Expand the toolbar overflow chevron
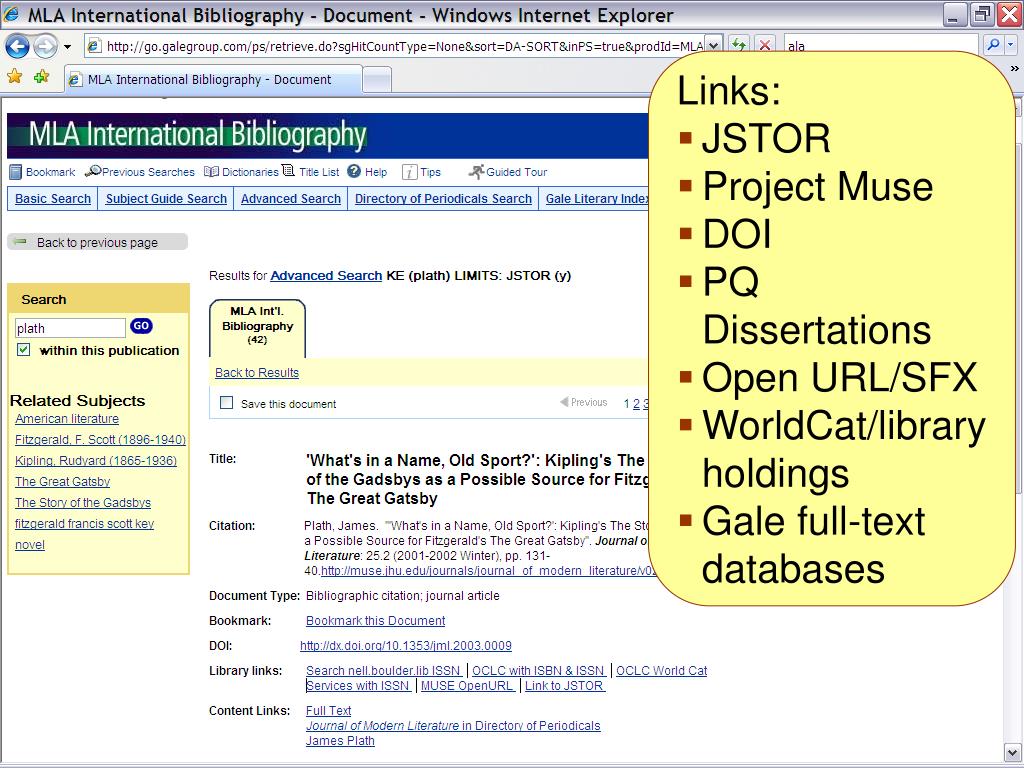Screen dimensions: 1024x768 1014,68
